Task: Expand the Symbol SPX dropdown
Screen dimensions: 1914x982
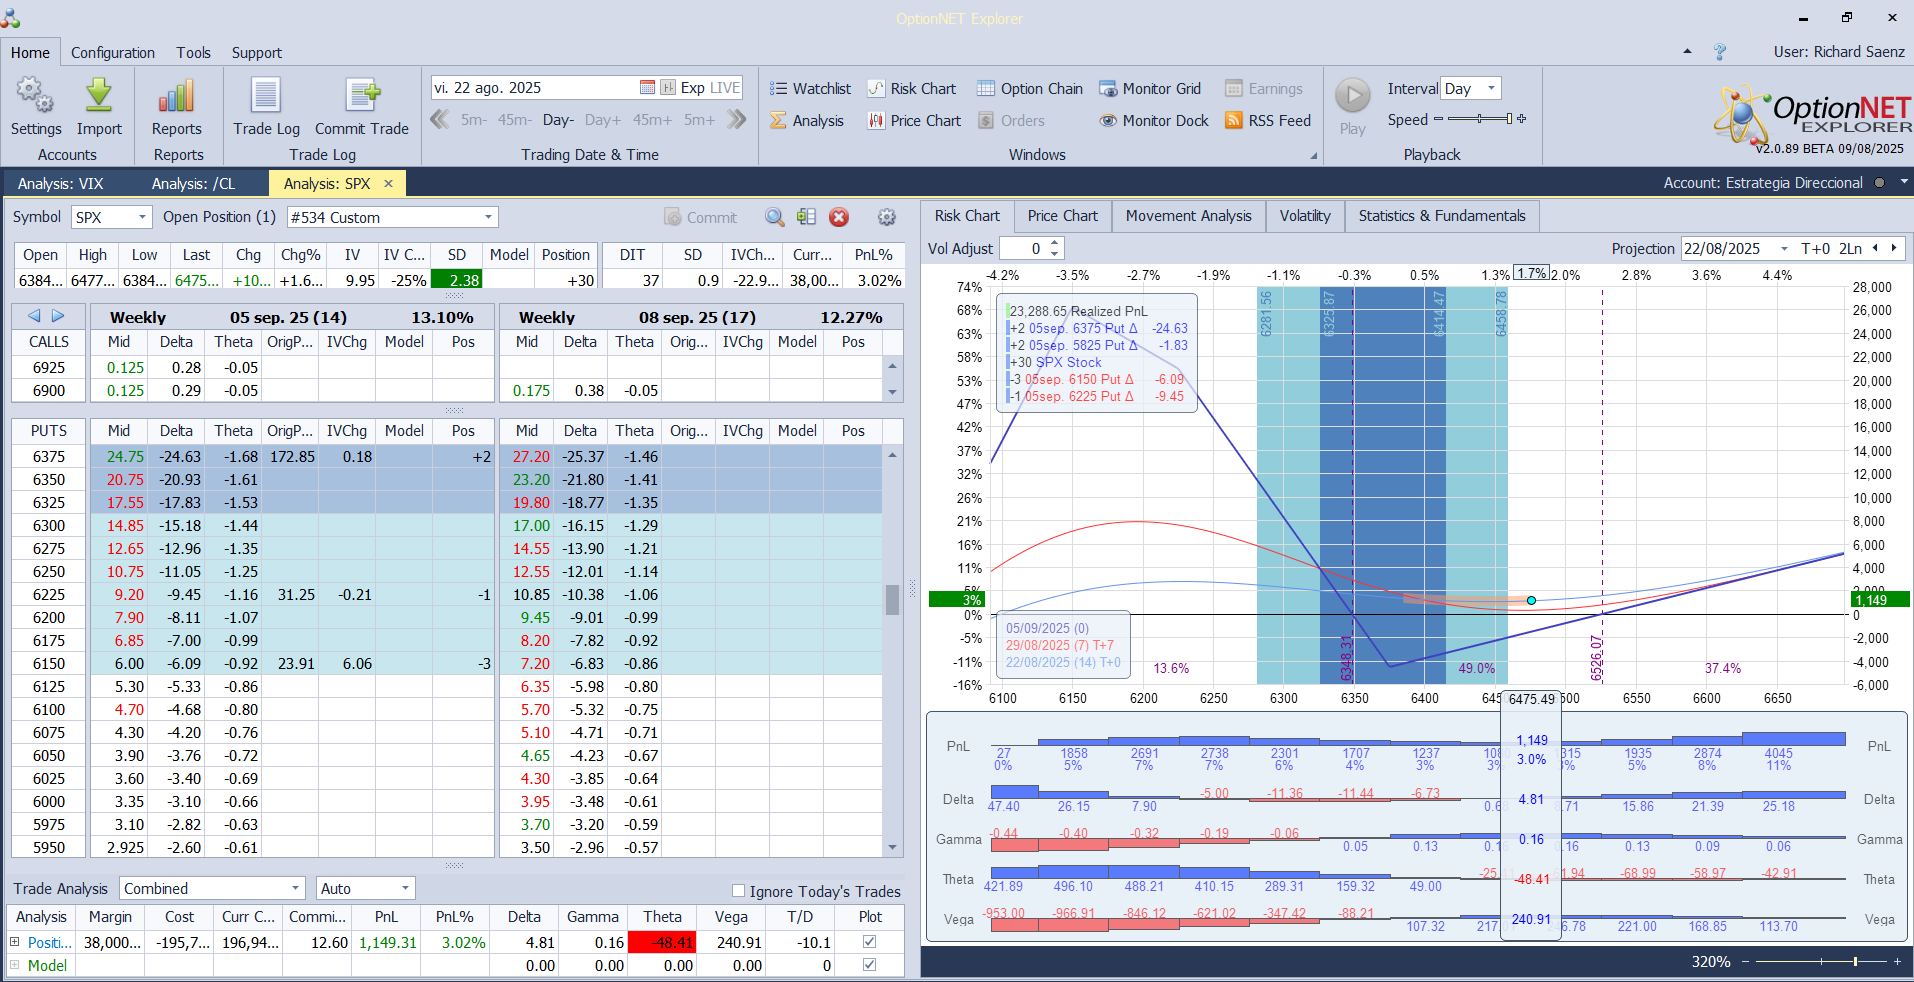Action: pyautogui.click(x=142, y=217)
